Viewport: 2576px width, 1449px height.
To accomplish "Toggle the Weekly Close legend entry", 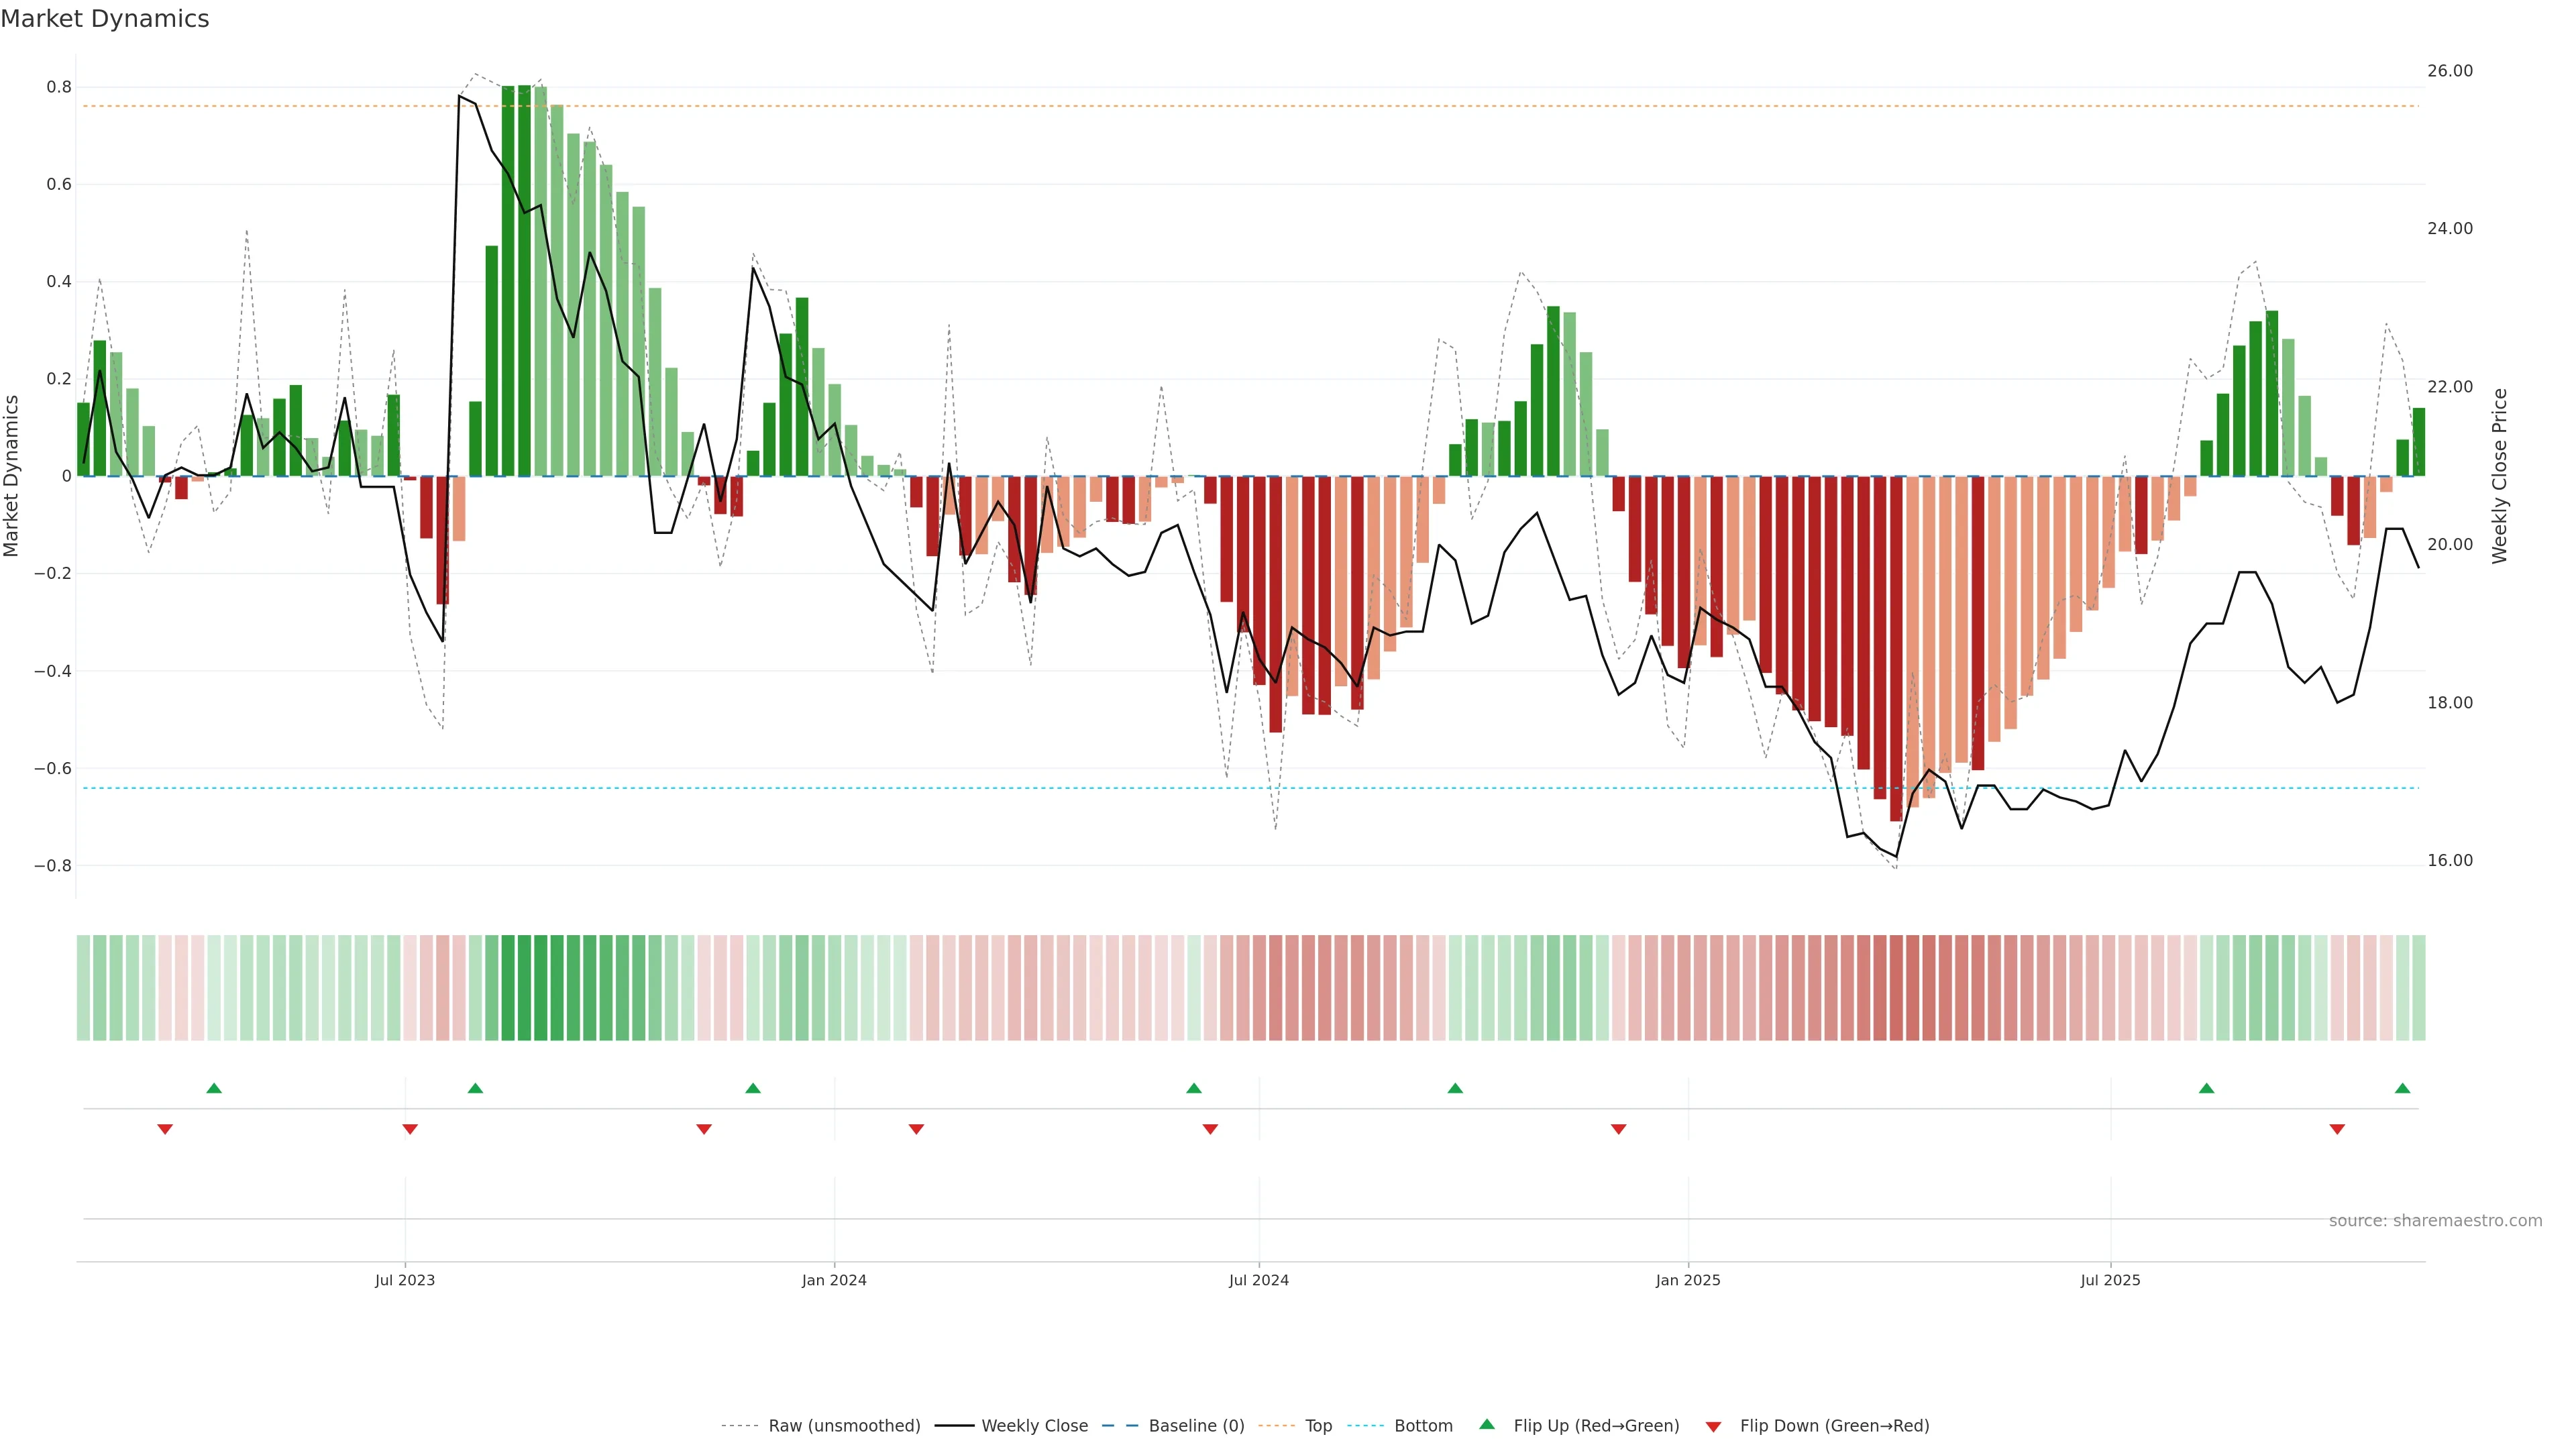I will click(x=1034, y=1426).
